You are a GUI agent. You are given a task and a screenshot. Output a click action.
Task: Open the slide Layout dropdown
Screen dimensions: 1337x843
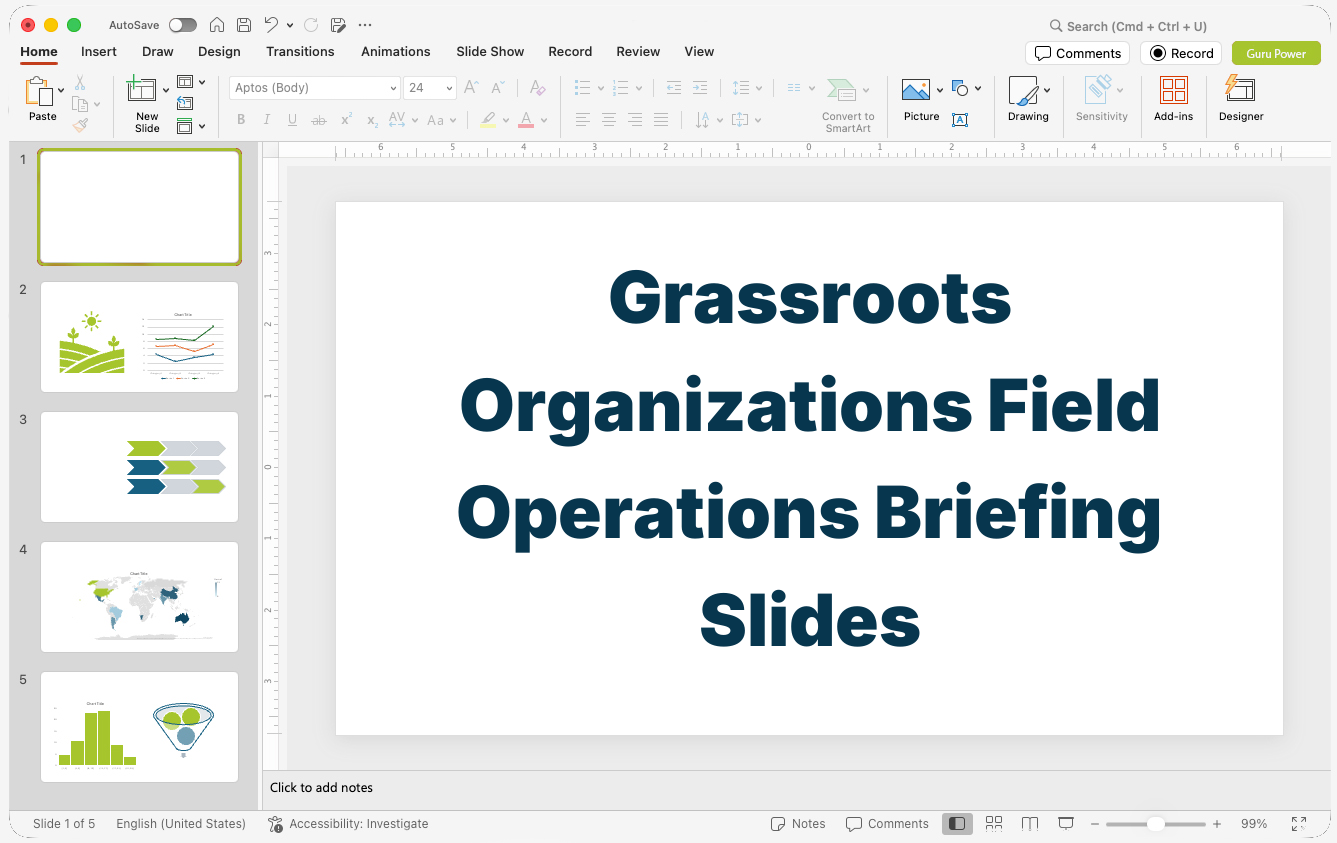pos(191,82)
